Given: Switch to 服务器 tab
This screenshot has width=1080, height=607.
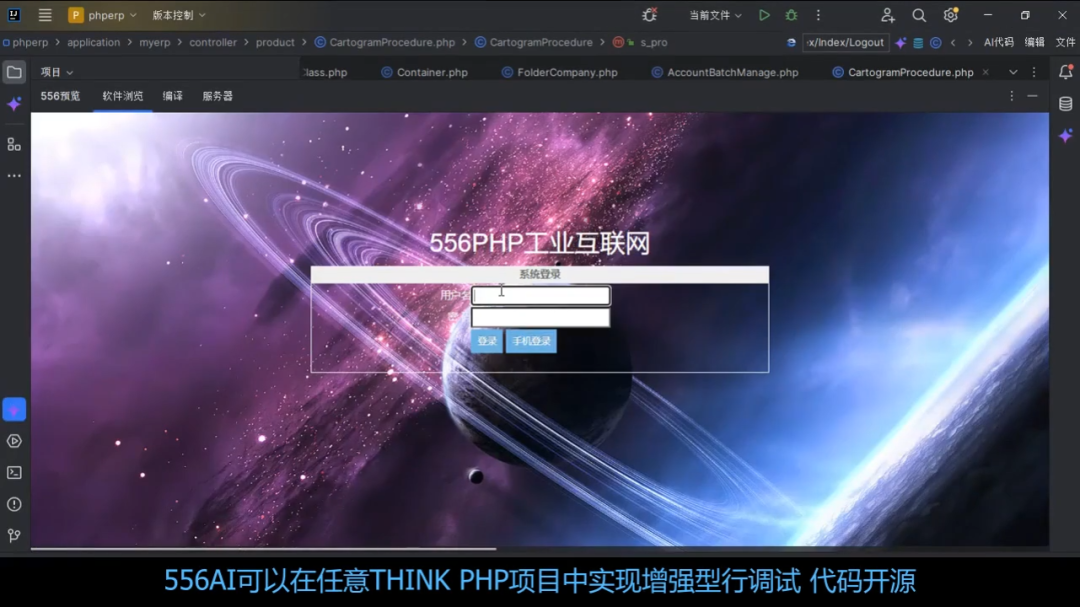Looking at the screenshot, I should tap(217, 96).
